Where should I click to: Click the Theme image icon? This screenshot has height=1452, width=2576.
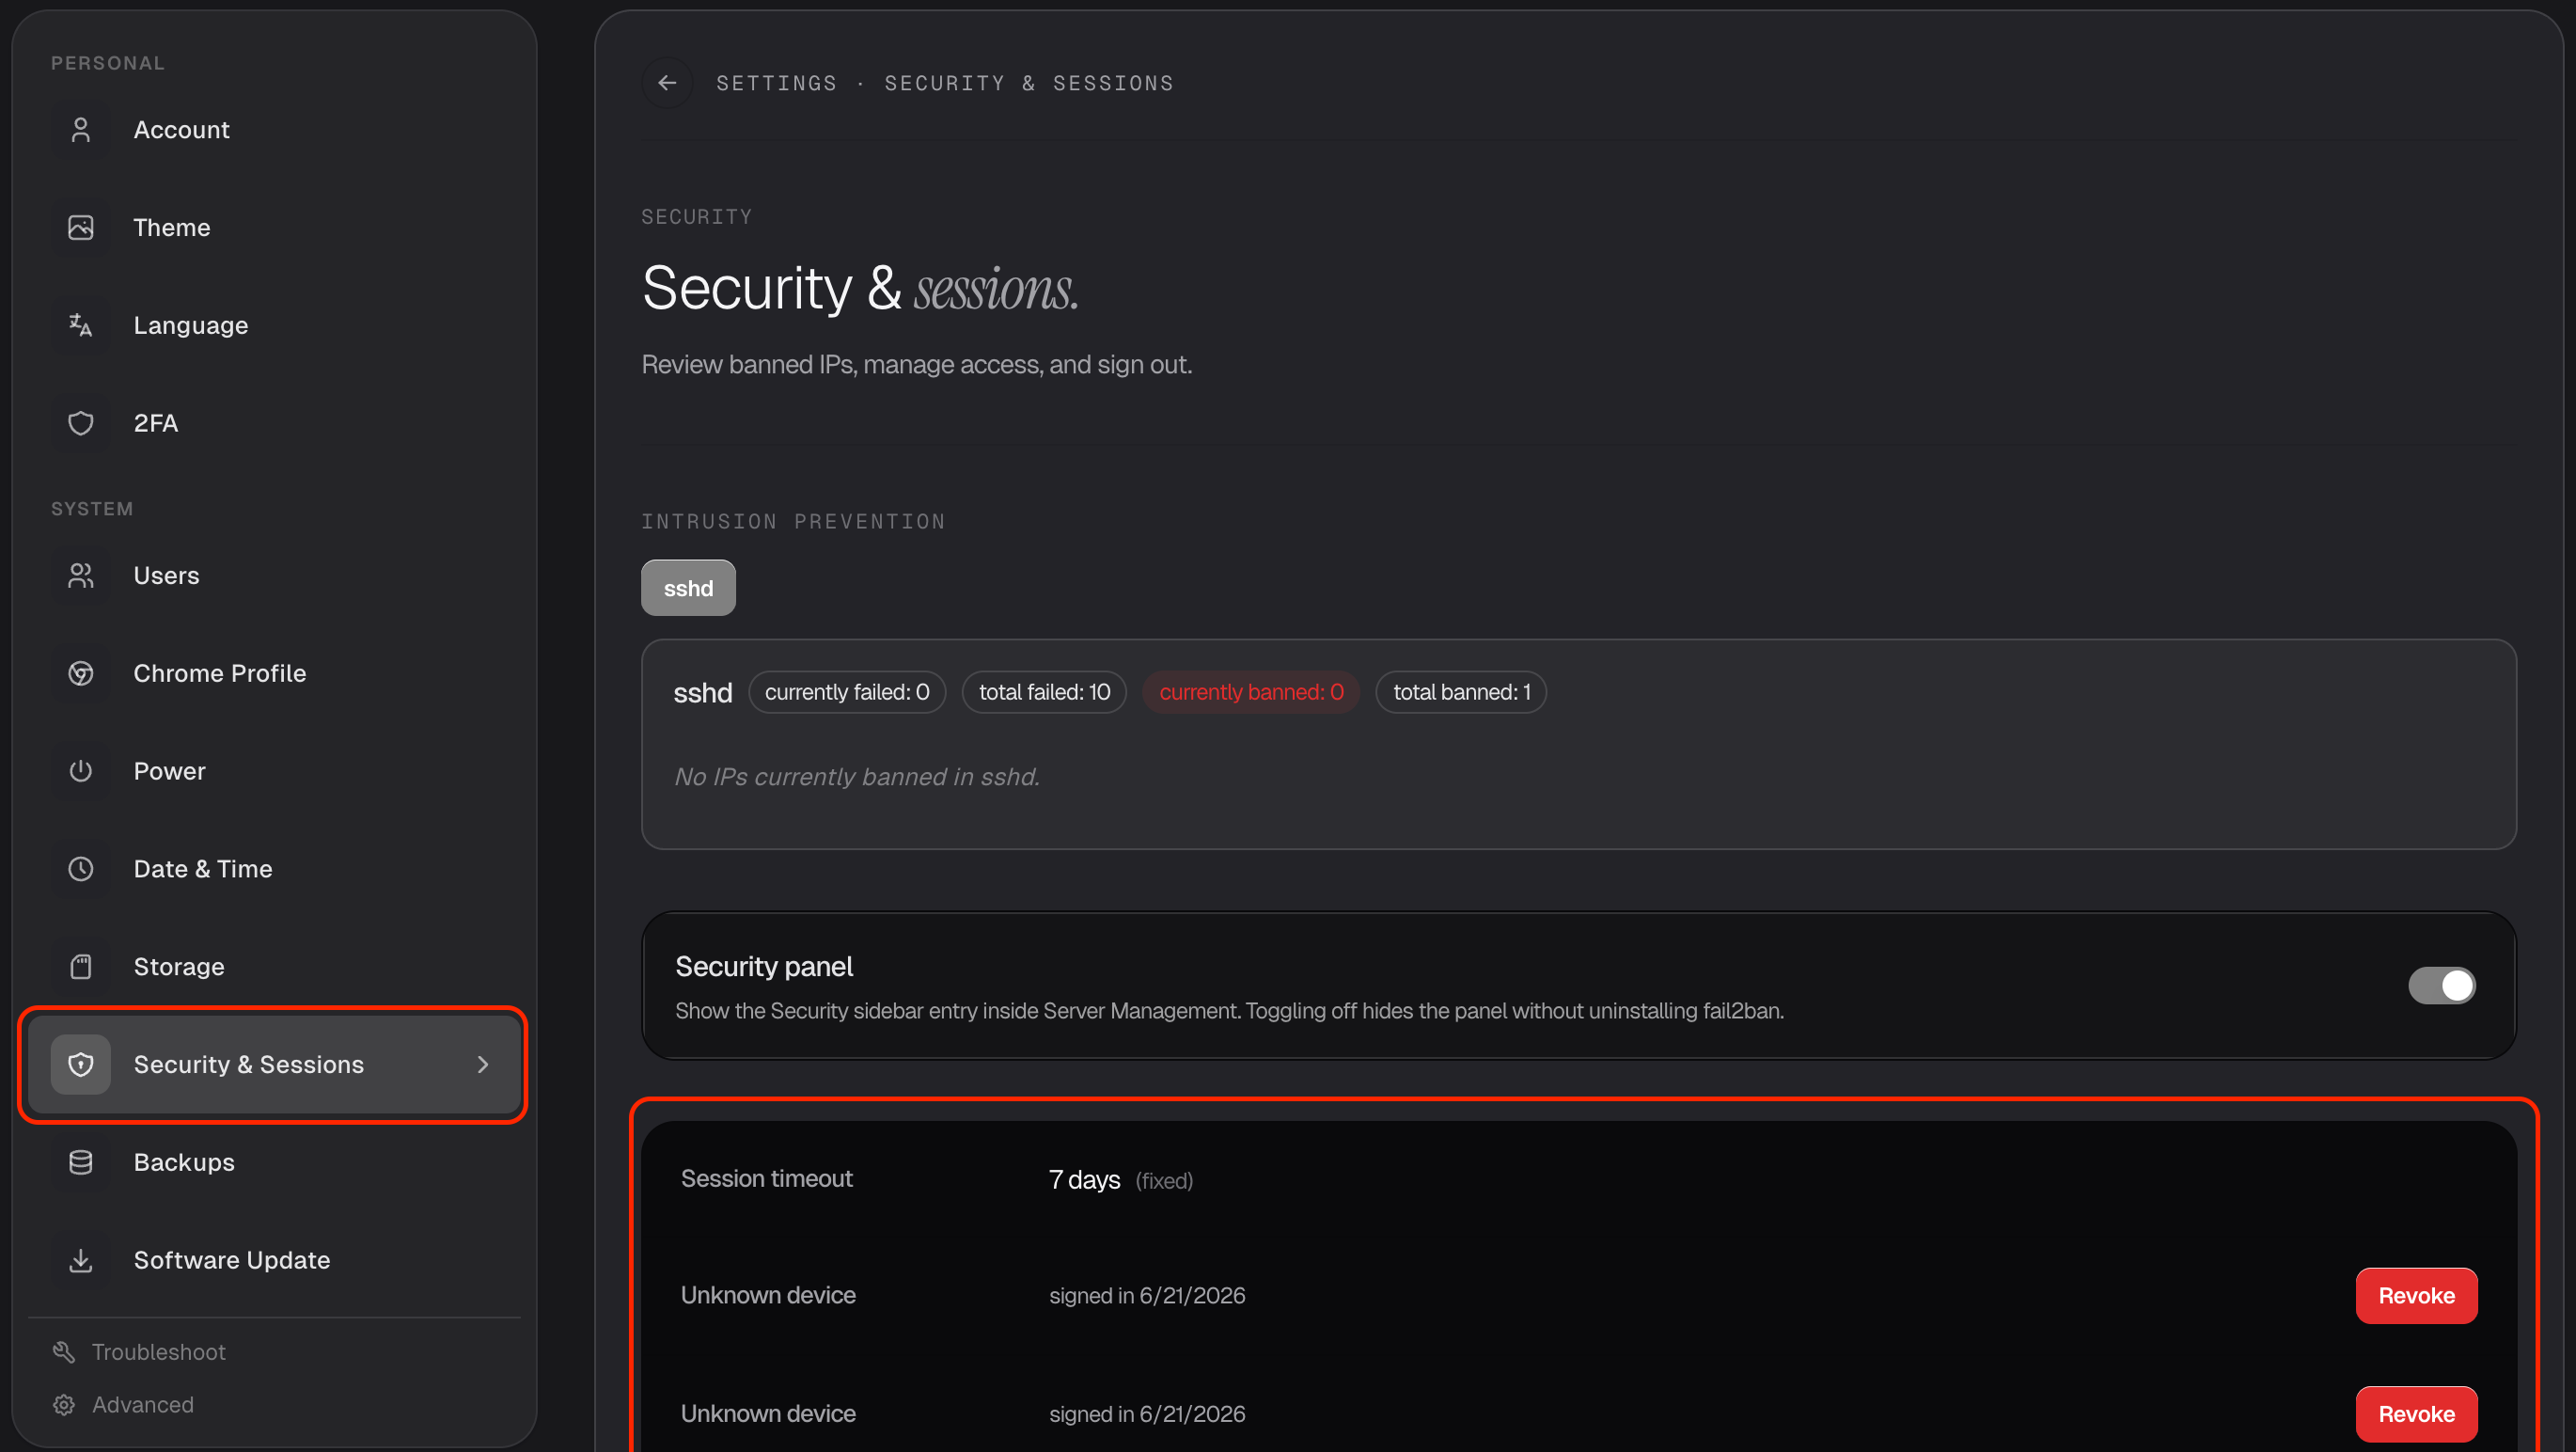point(81,228)
